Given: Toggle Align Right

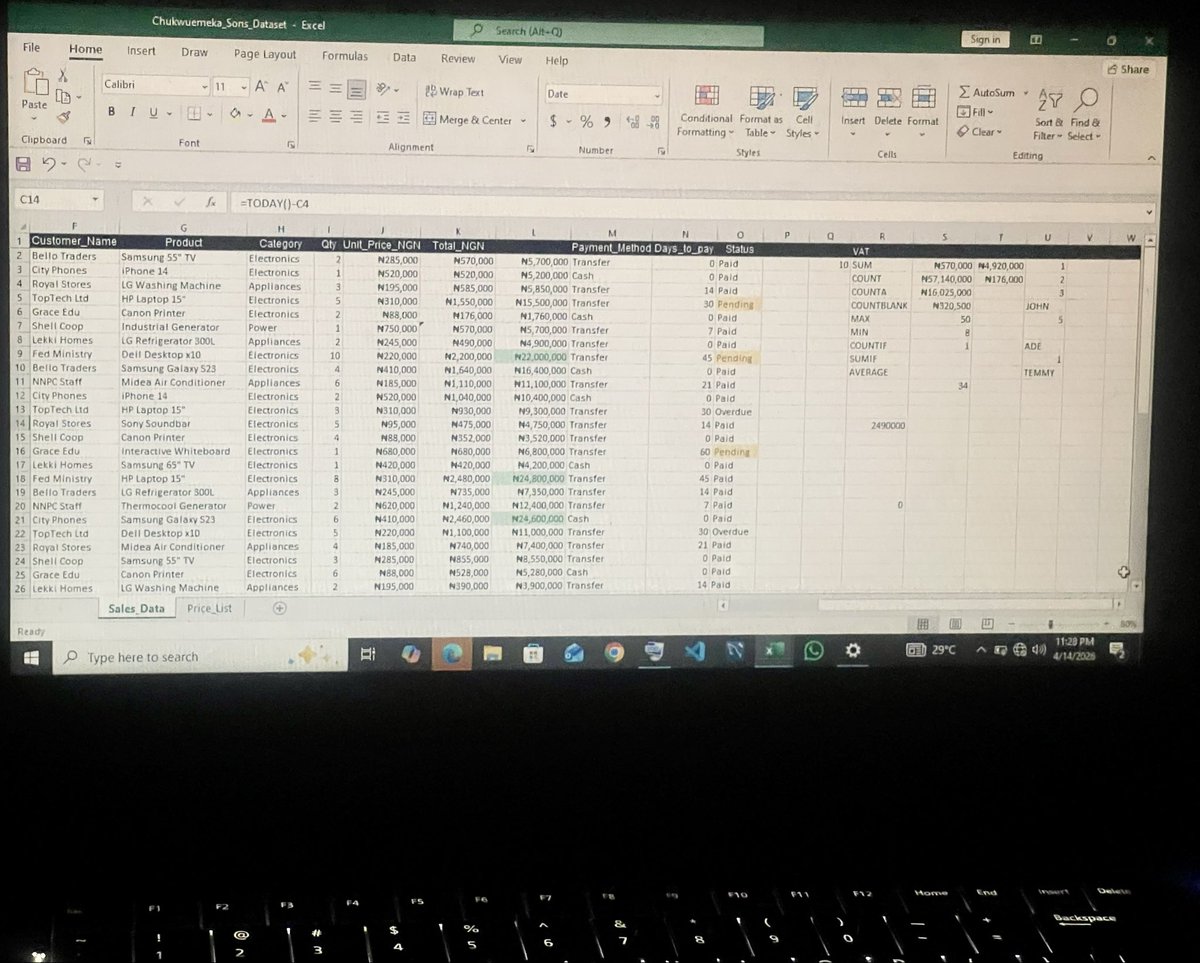Looking at the screenshot, I should 357,118.
